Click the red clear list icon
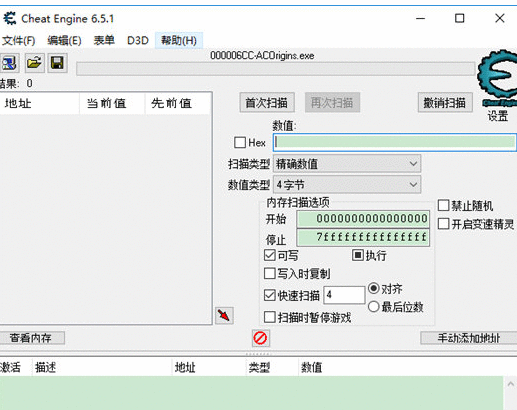517x410 pixels. tap(260, 338)
